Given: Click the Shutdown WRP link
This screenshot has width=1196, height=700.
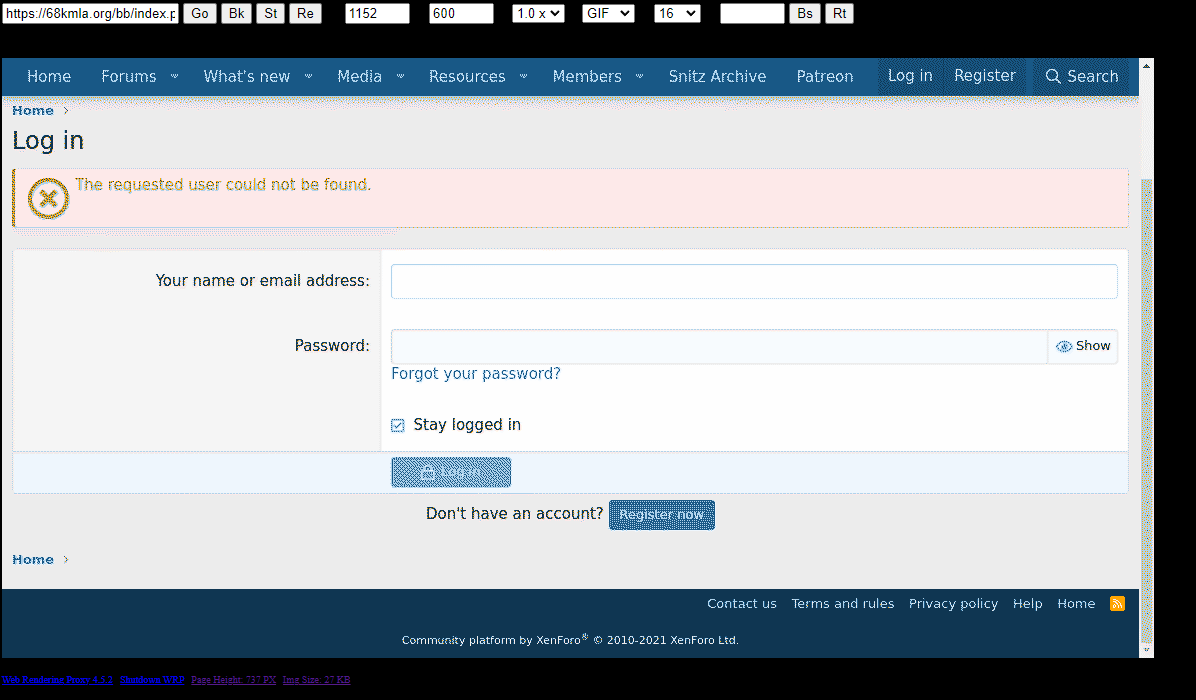Looking at the screenshot, I should 152,679.
